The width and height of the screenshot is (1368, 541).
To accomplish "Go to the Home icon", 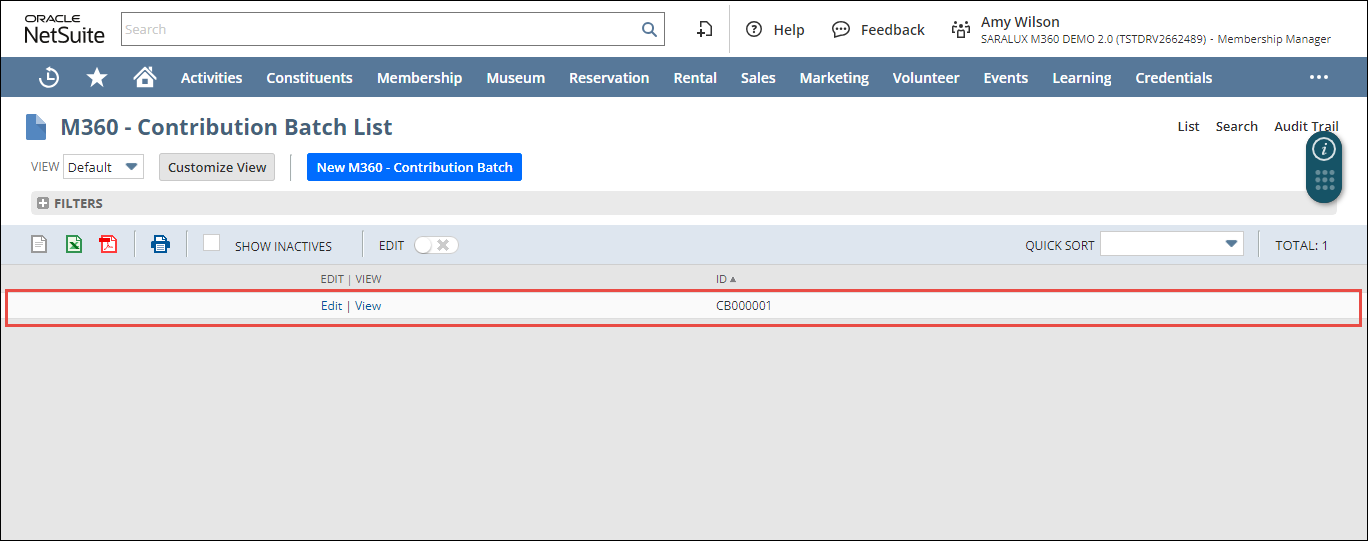I will click(145, 78).
